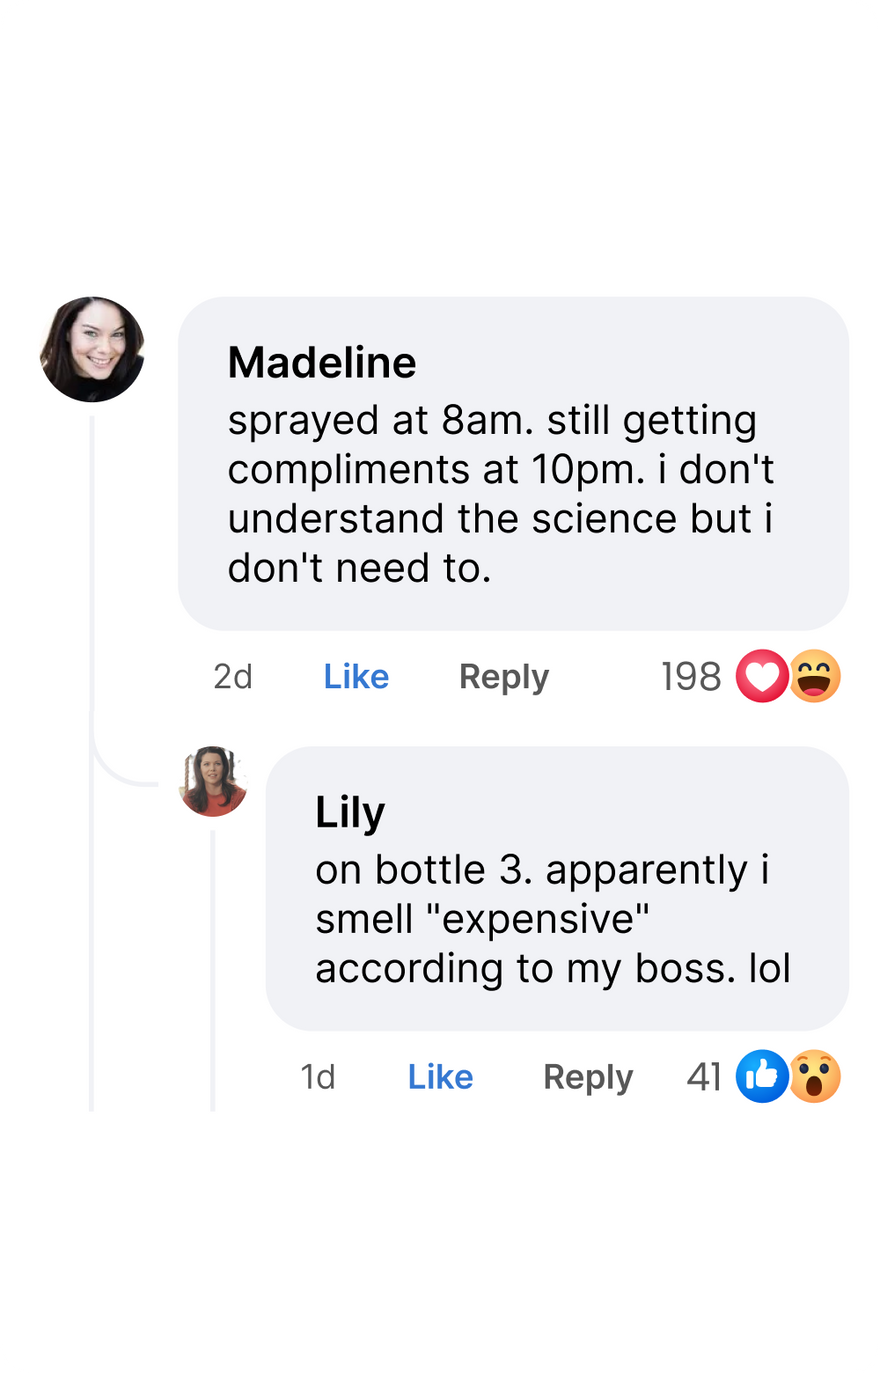Like Lily's reply
Image resolution: width=880 pixels, height=1373 pixels.
tap(440, 1077)
